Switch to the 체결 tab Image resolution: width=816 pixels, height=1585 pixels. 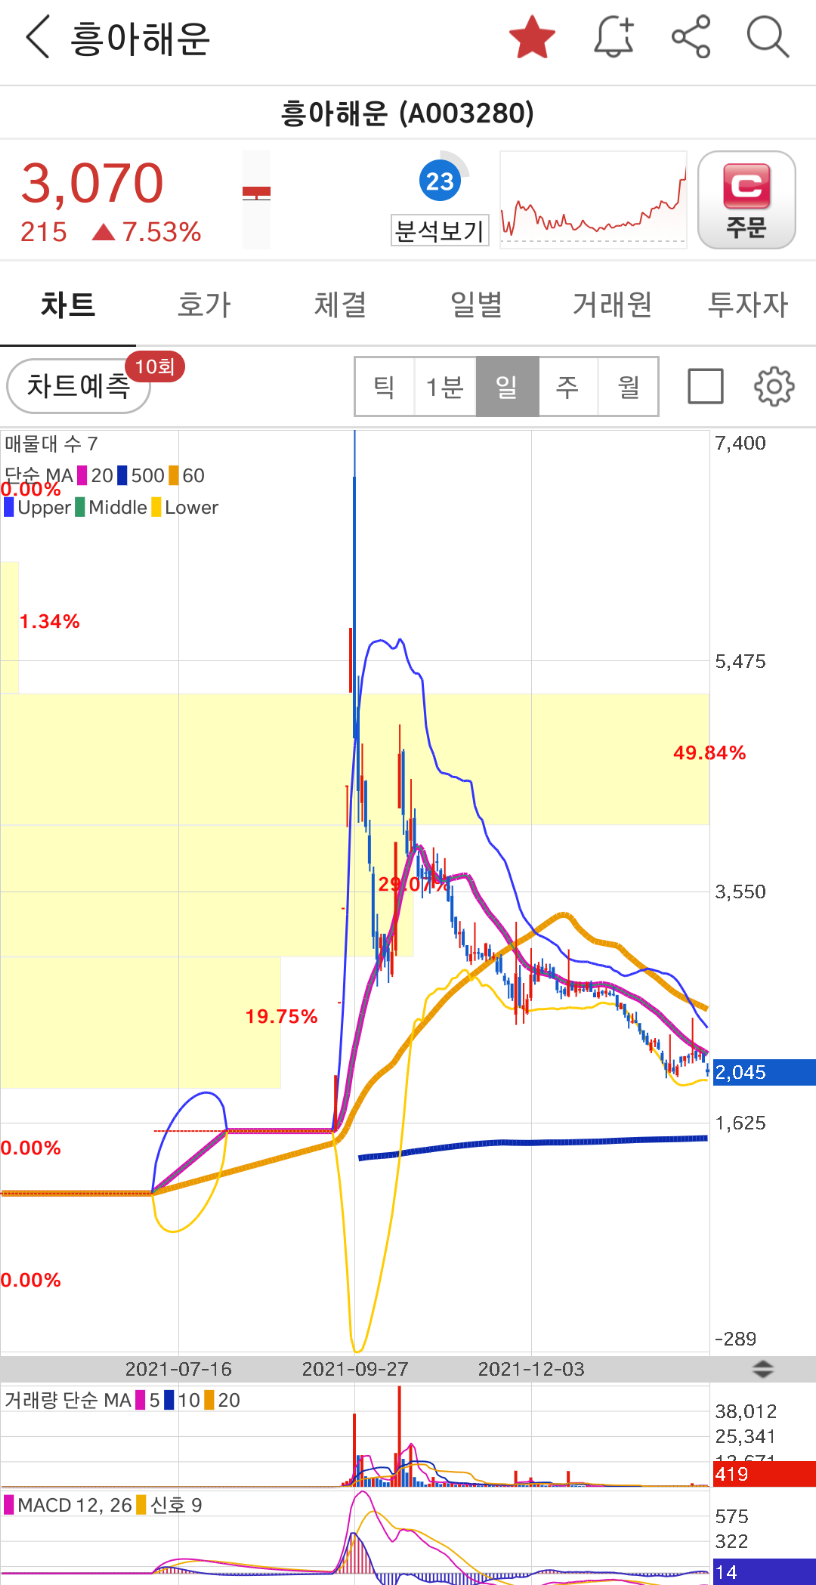coord(340,304)
